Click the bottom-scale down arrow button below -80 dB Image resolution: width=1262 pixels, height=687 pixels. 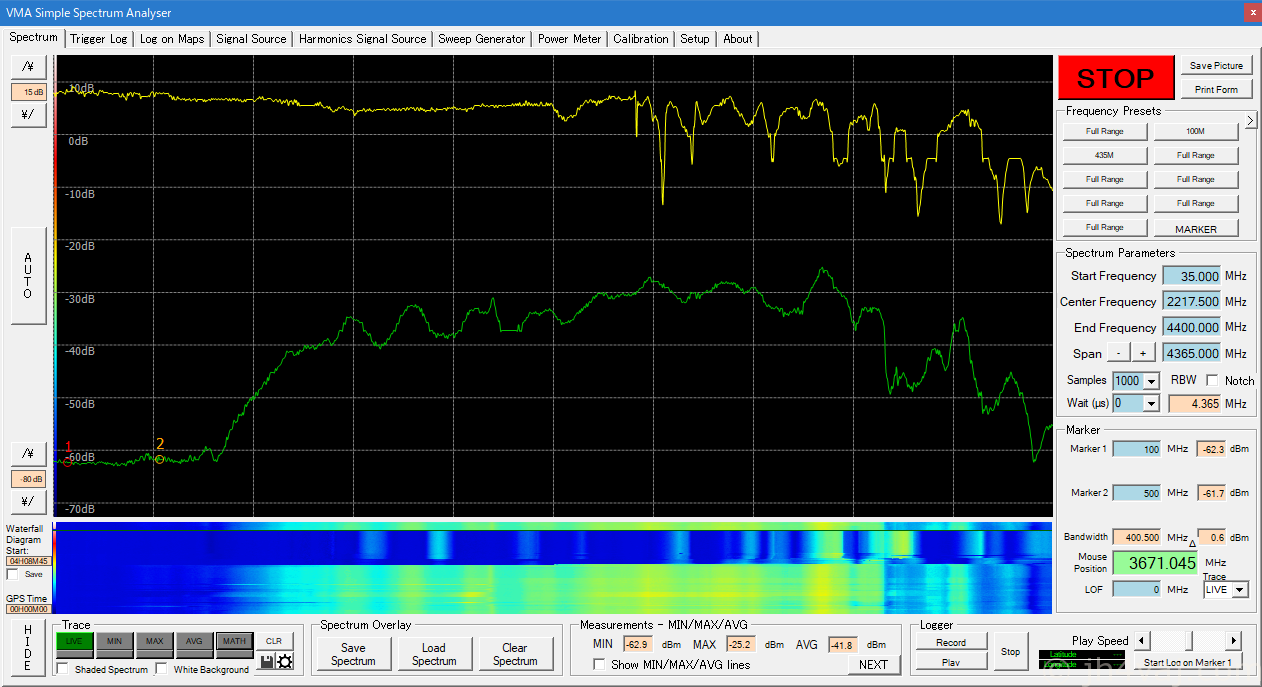tap(29, 502)
